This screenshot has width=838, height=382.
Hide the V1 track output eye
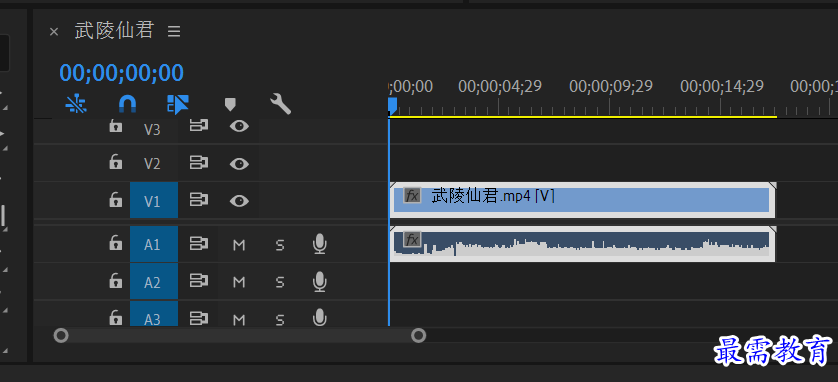(x=239, y=201)
